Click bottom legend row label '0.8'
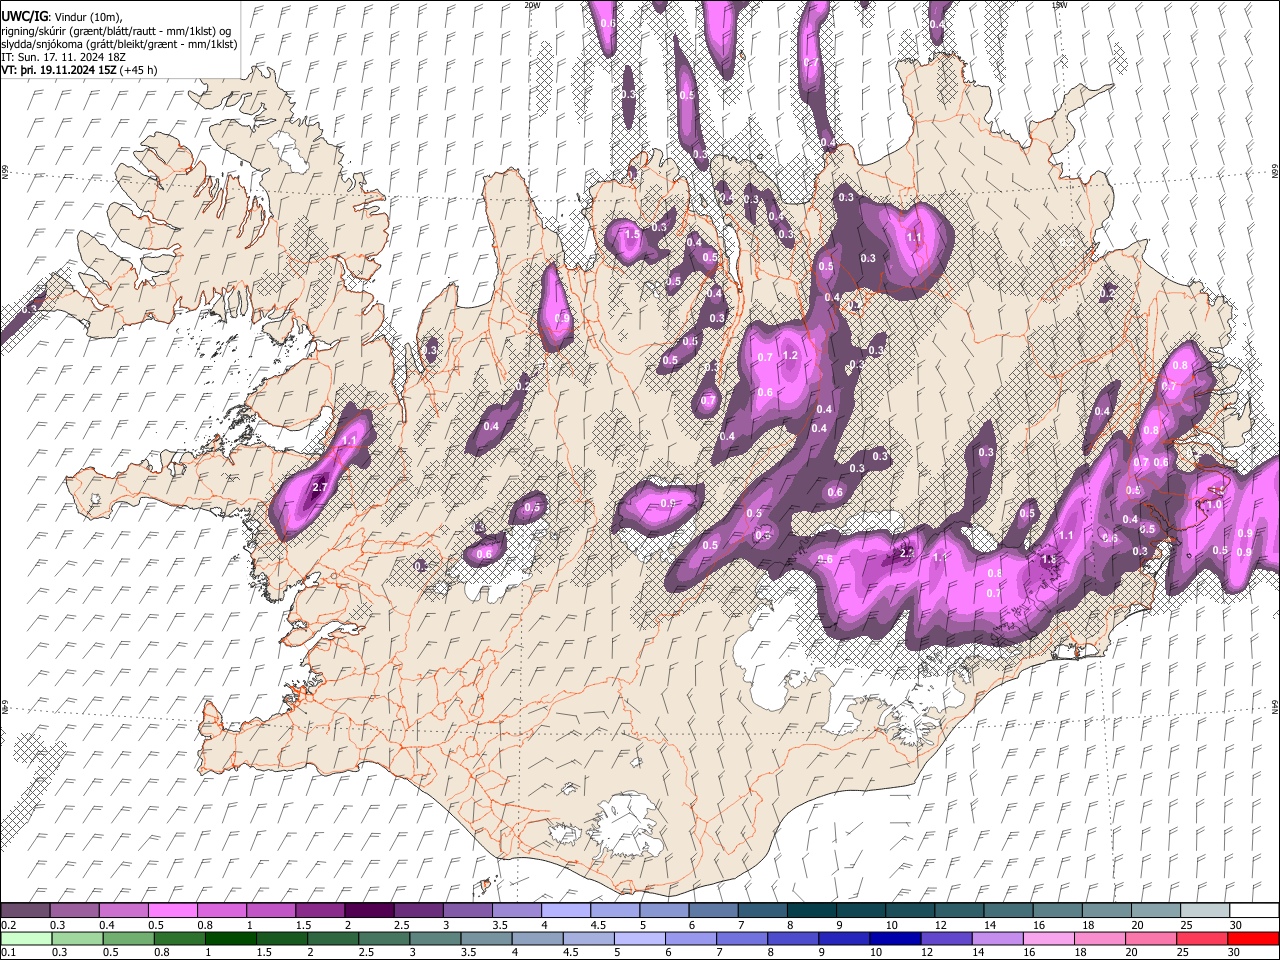Image resolution: width=1280 pixels, height=960 pixels. pyautogui.click(x=162, y=952)
